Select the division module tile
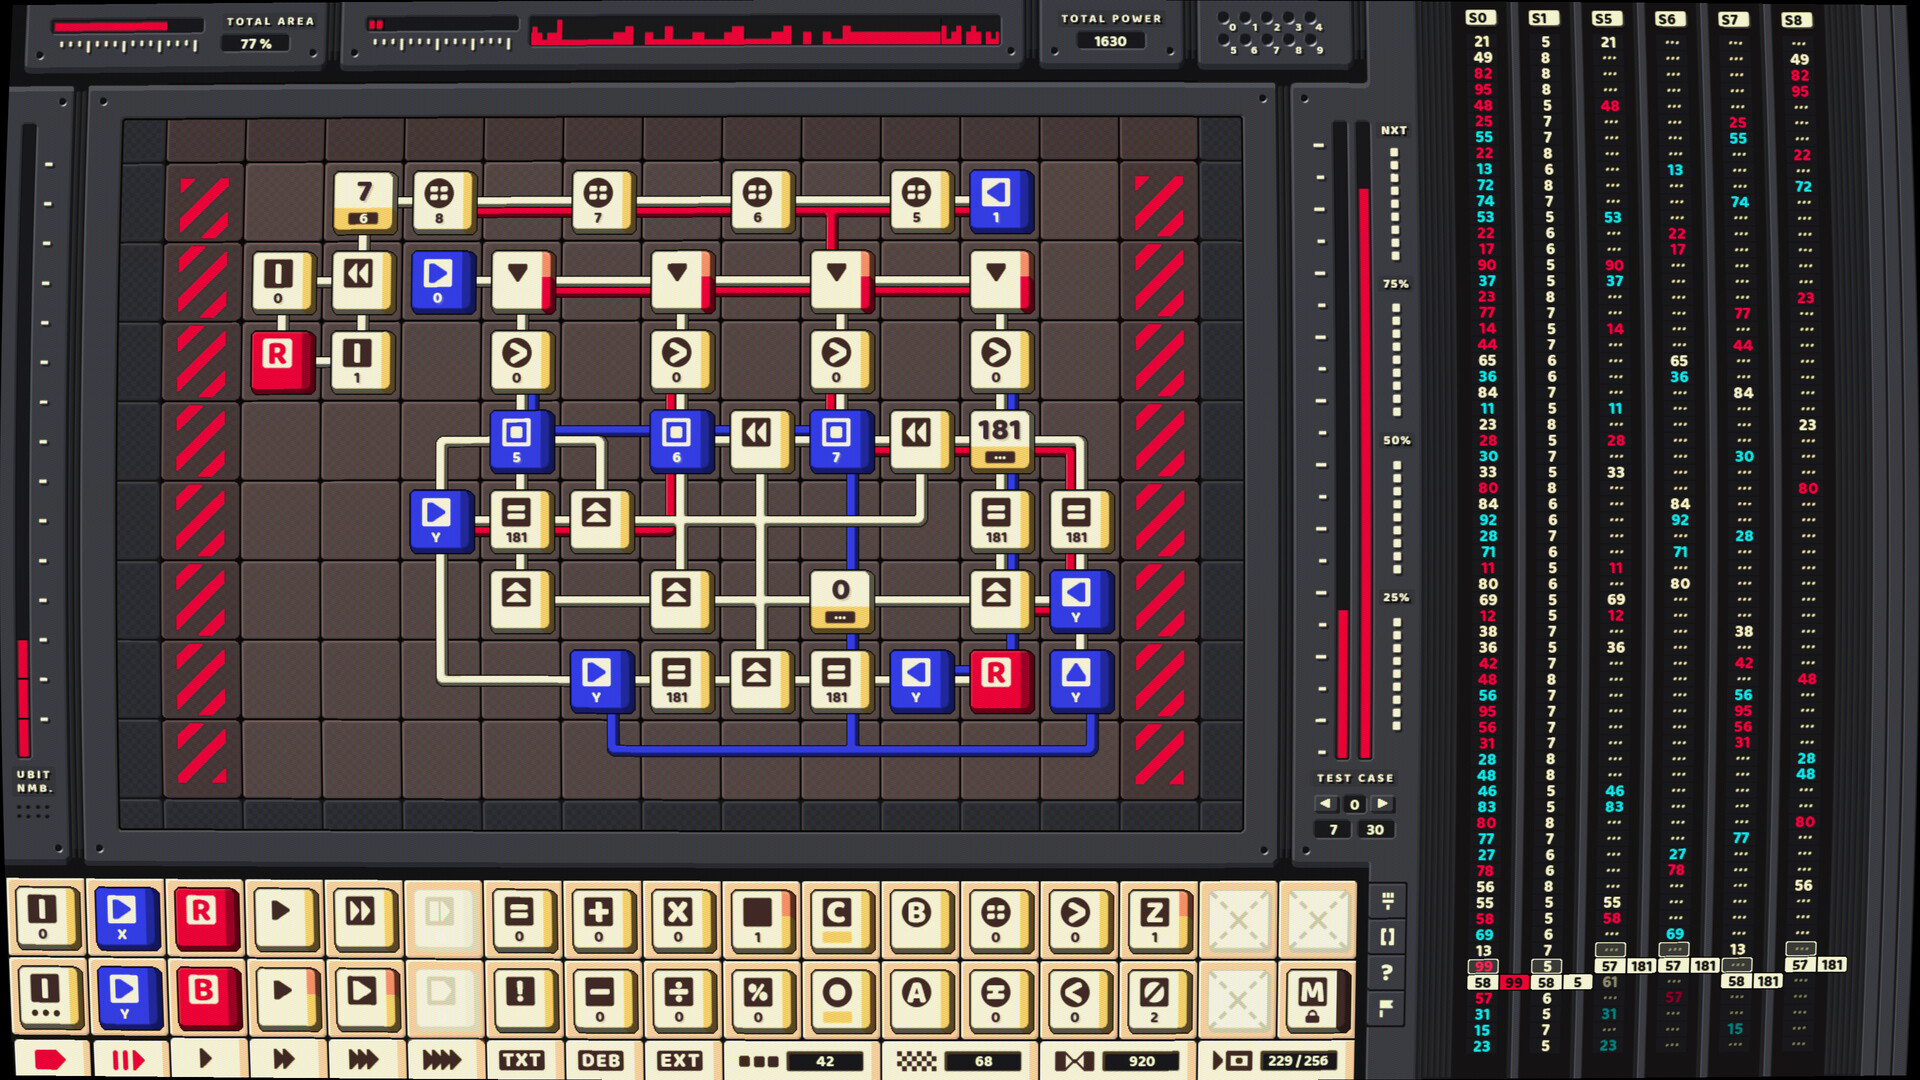The image size is (1920, 1080). [x=680, y=997]
